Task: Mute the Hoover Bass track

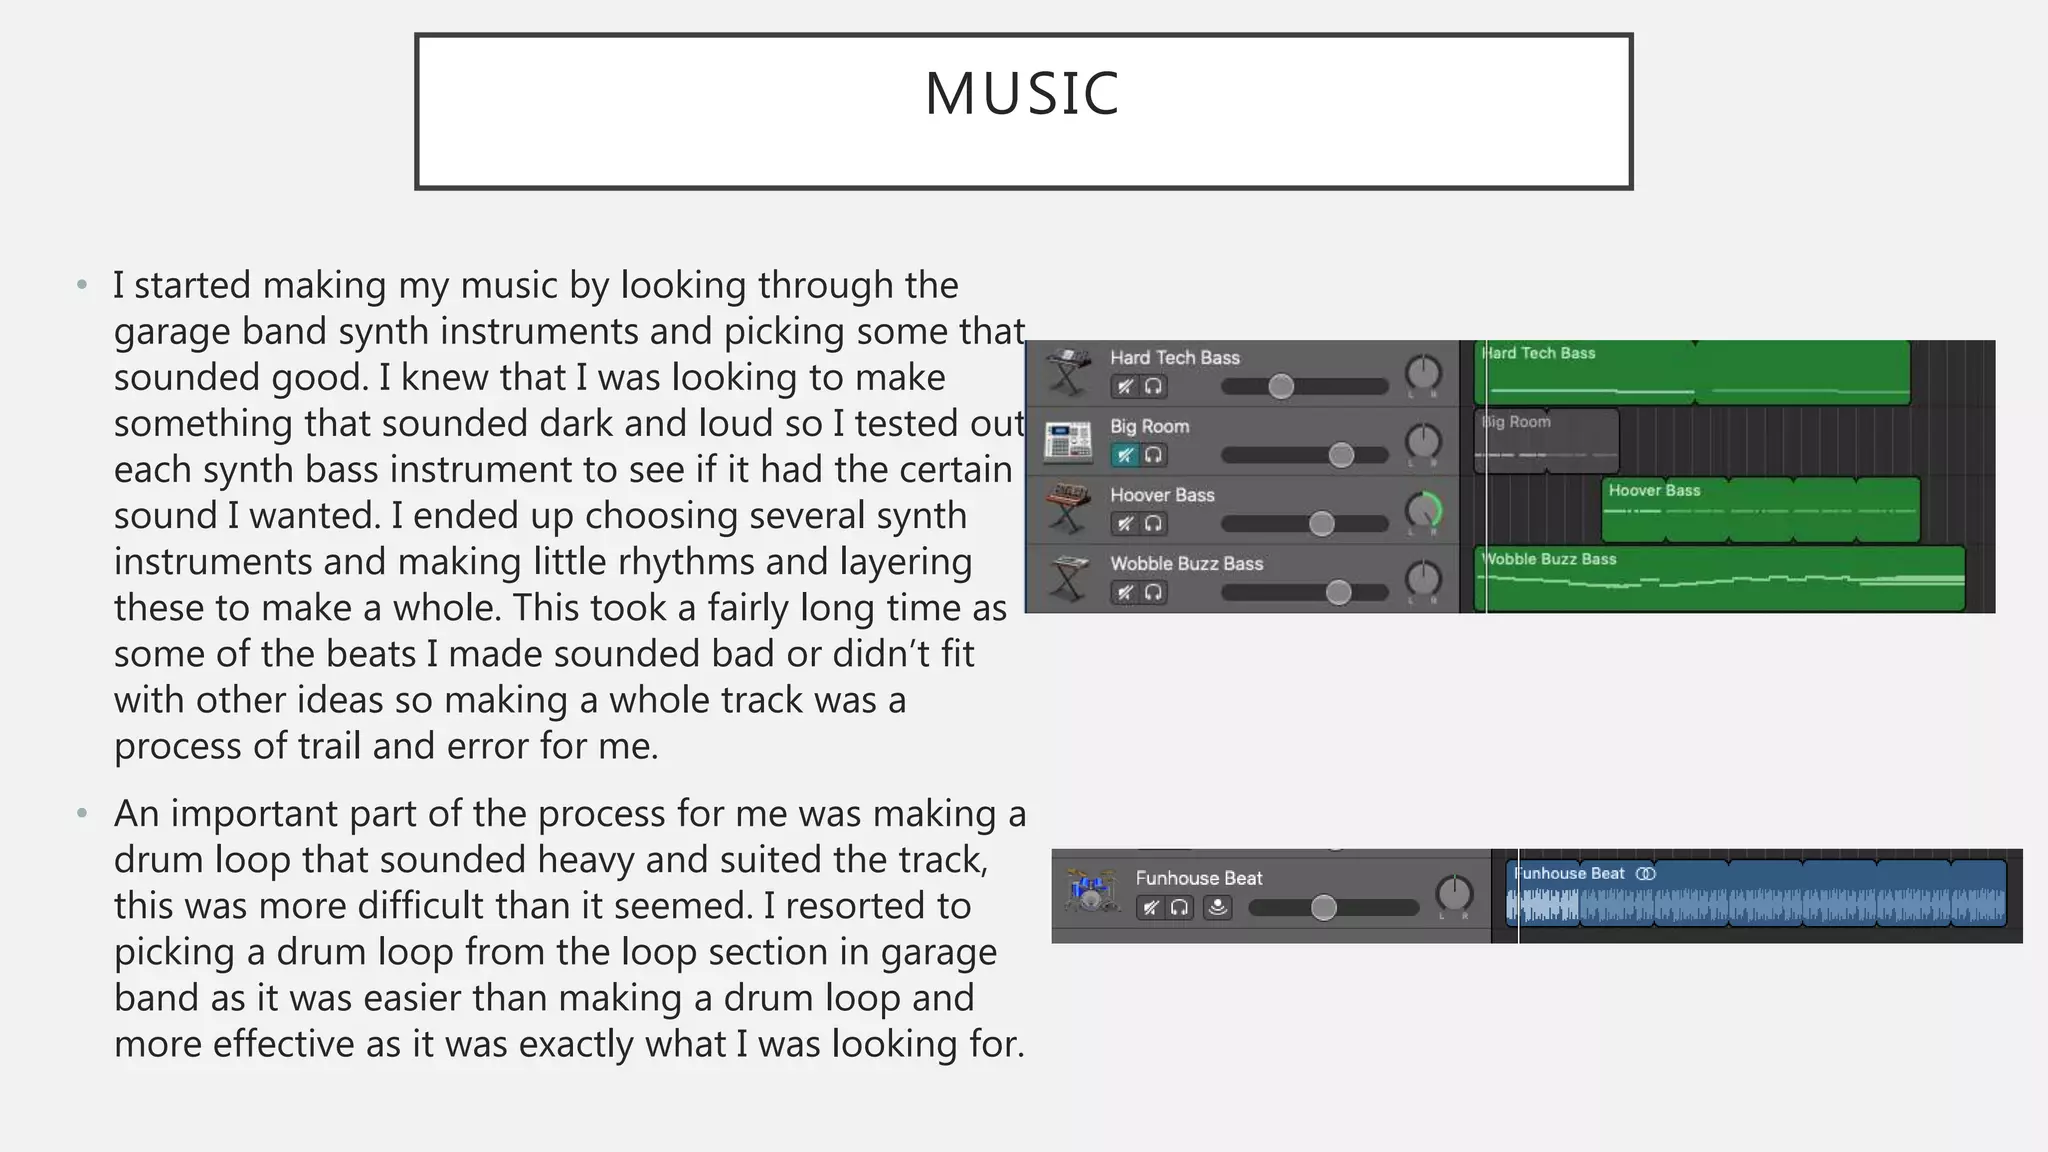Action: tap(1126, 523)
